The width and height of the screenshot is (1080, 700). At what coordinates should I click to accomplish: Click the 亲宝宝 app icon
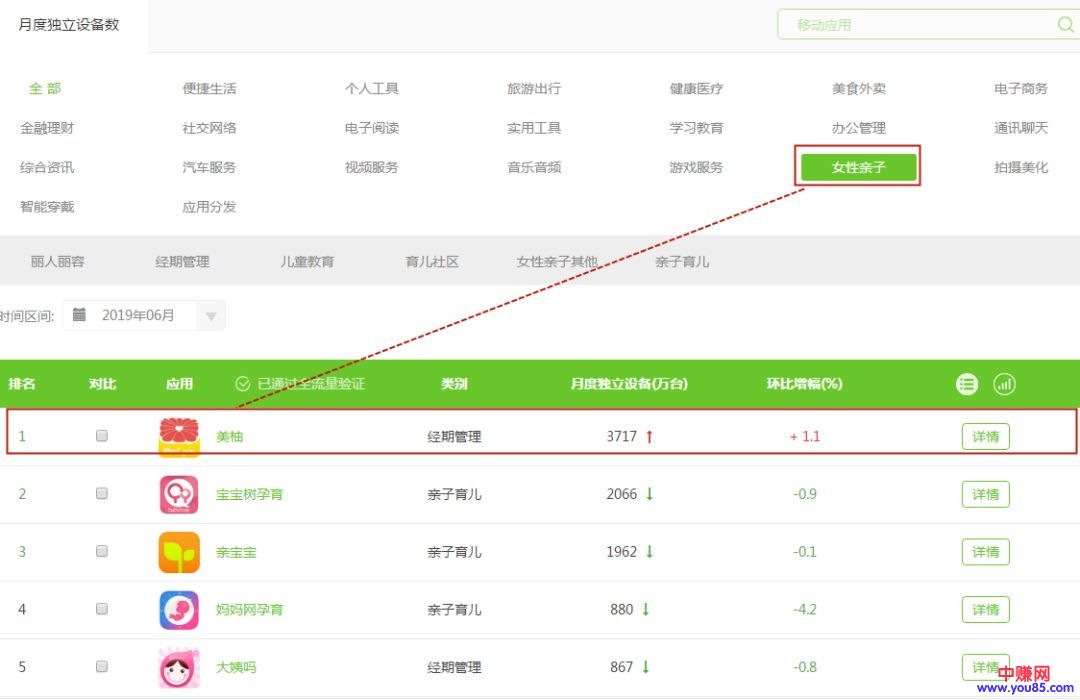(x=179, y=552)
